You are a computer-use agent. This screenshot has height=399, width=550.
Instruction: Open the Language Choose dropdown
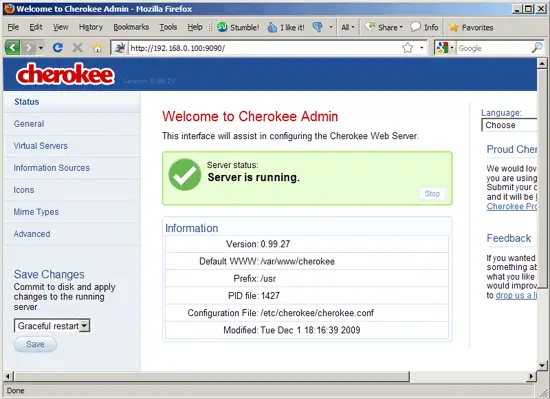click(509, 125)
